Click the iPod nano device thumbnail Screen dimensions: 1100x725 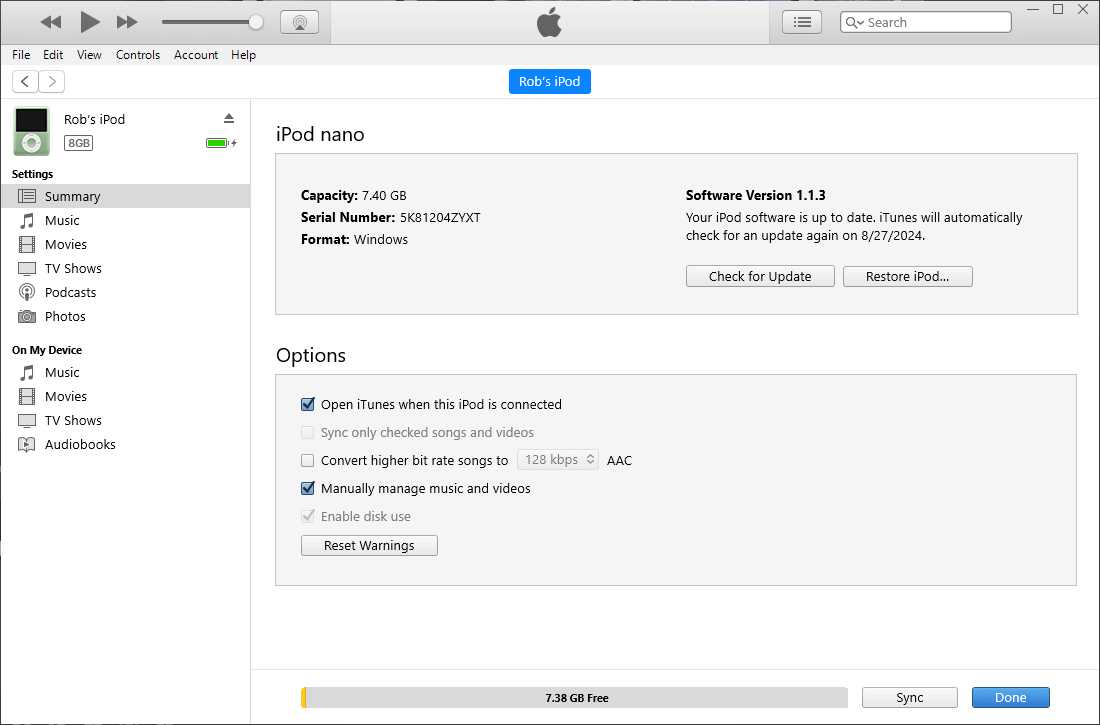point(32,131)
